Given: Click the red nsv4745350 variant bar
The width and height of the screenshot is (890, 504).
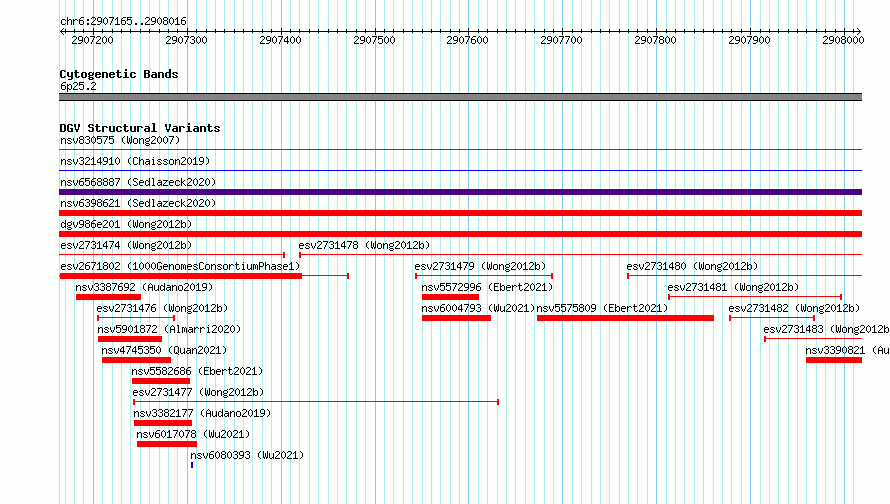Looking at the screenshot, I should tap(136, 360).
